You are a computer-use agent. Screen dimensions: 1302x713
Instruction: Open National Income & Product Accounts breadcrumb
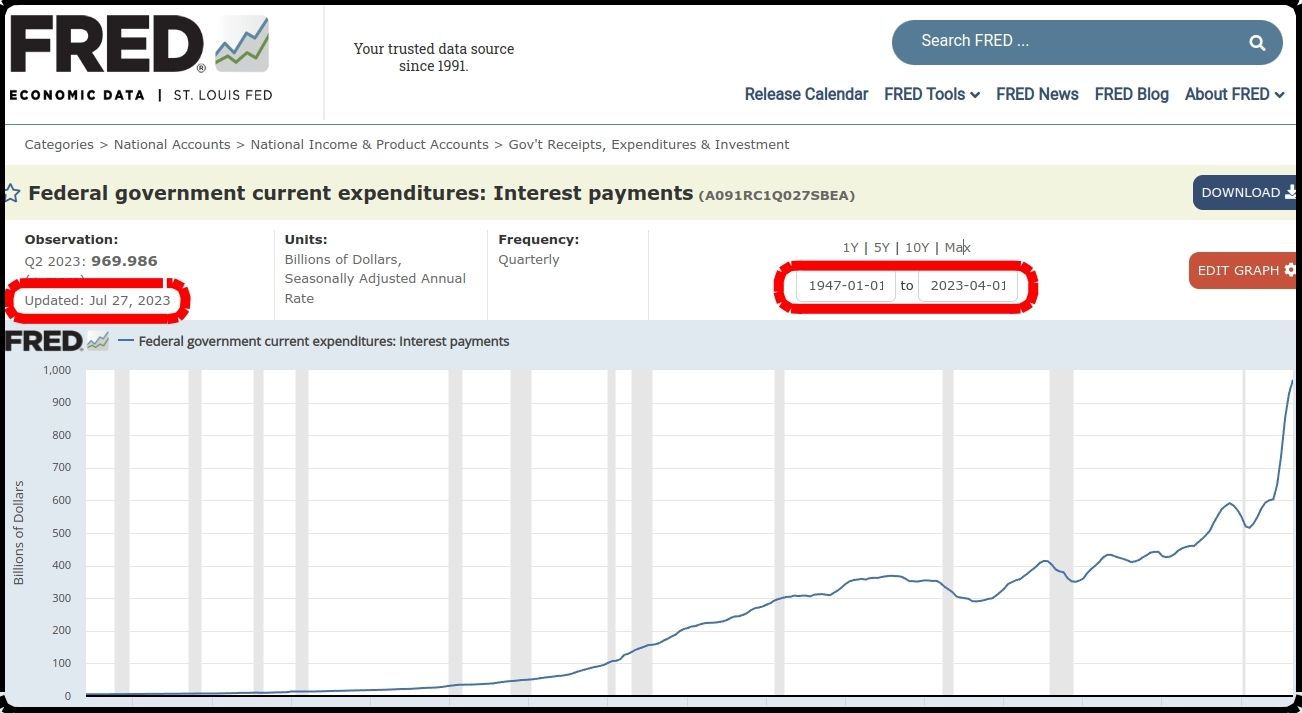[x=369, y=145]
